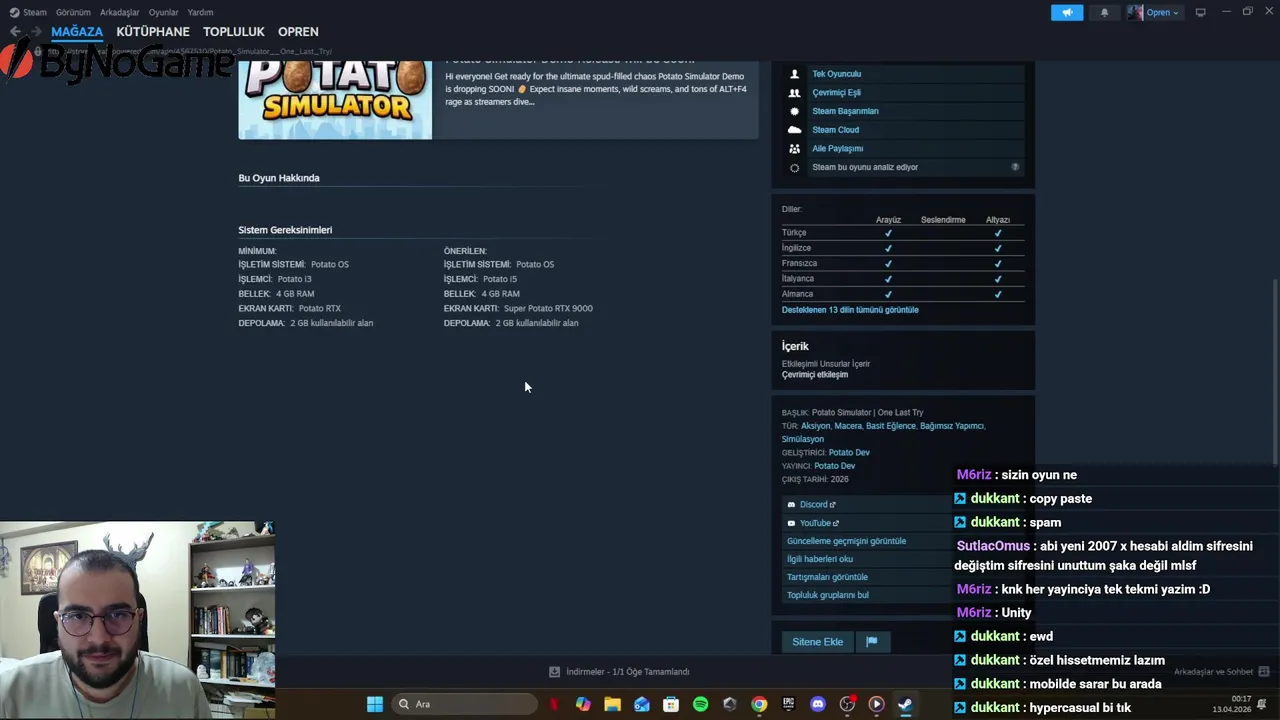
Task: Open the Discord external link
Action: (817, 505)
